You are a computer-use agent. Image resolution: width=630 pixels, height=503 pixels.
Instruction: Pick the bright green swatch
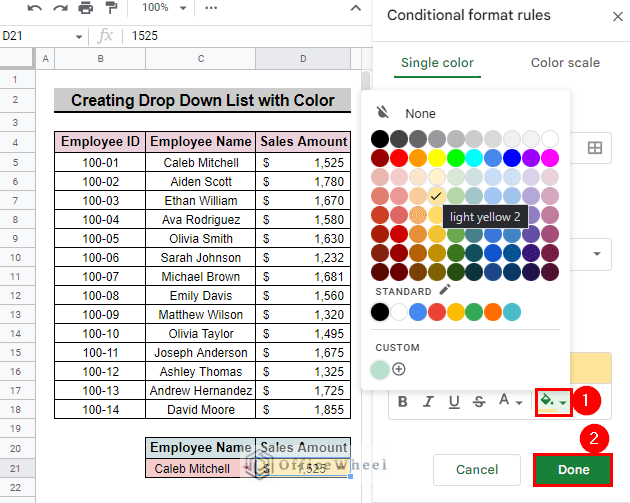pyautogui.click(x=456, y=158)
